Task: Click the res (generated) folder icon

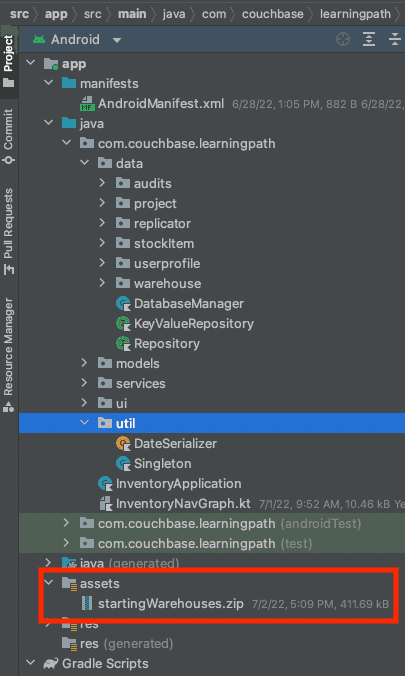Action: pos(69,643)
